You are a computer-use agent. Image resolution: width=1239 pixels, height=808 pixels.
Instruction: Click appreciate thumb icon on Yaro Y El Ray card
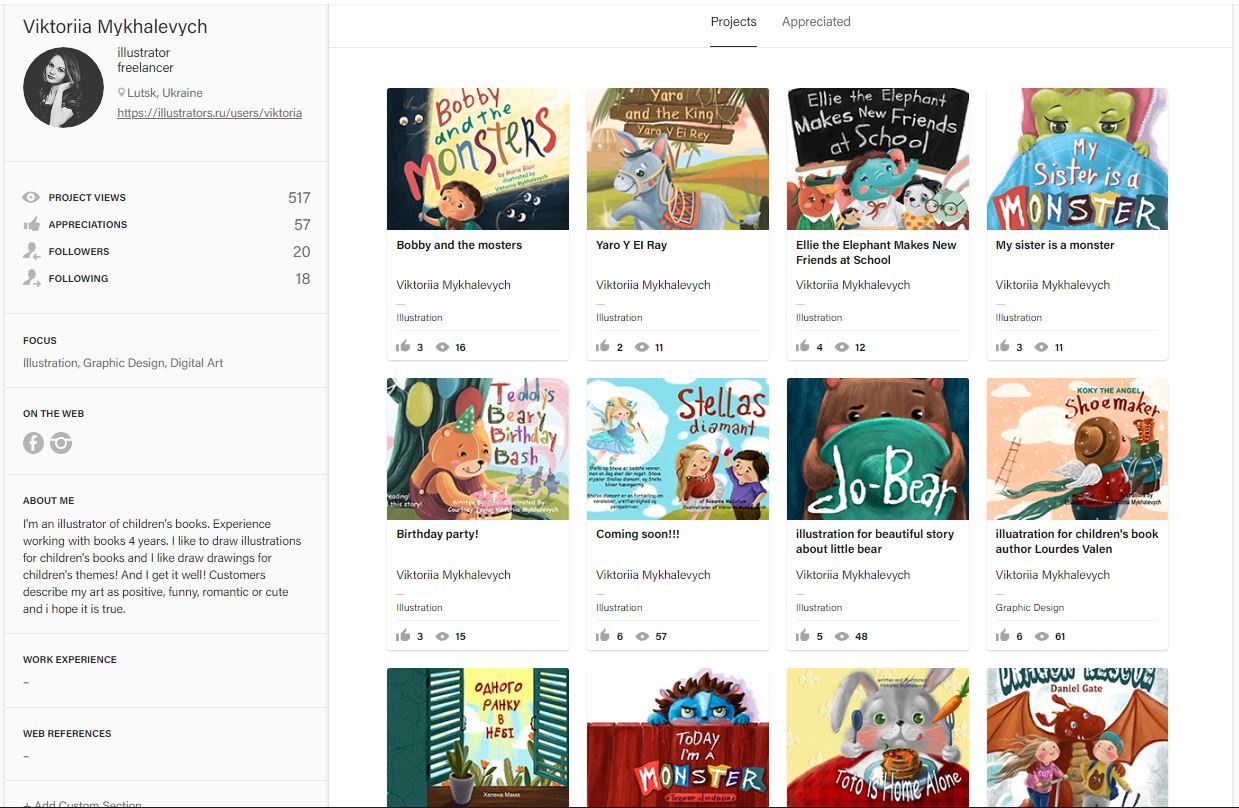(604, 347)
